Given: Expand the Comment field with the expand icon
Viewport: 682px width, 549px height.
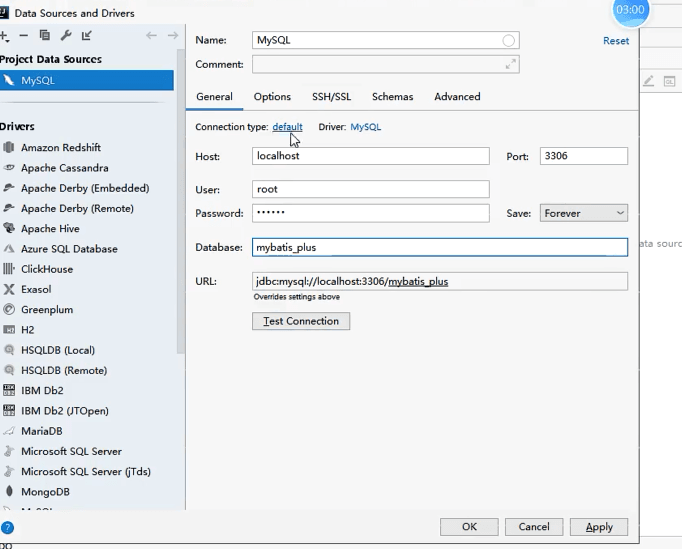Looking at the screenshot, I should [x=511, y=64].
